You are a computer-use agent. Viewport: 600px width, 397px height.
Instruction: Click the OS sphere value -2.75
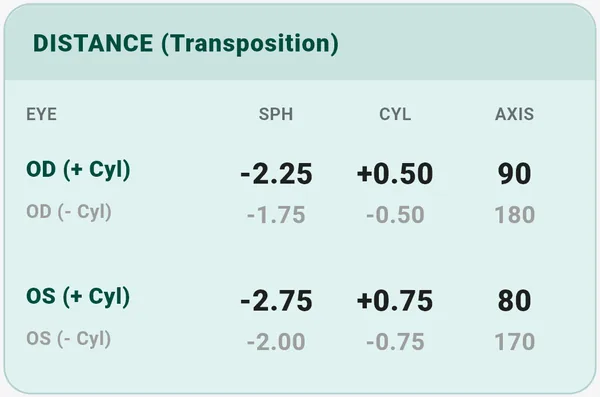pyautogui.click(x=276, y=301)
